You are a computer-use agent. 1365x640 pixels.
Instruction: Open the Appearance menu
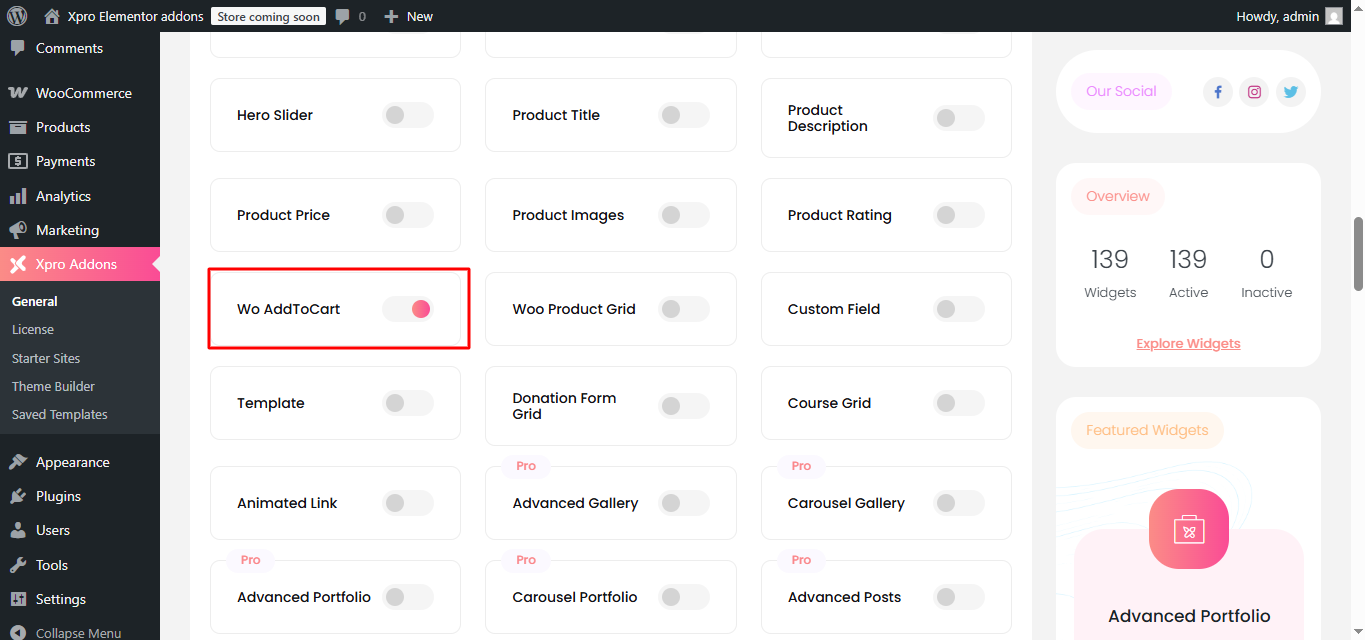click(72, 462)
